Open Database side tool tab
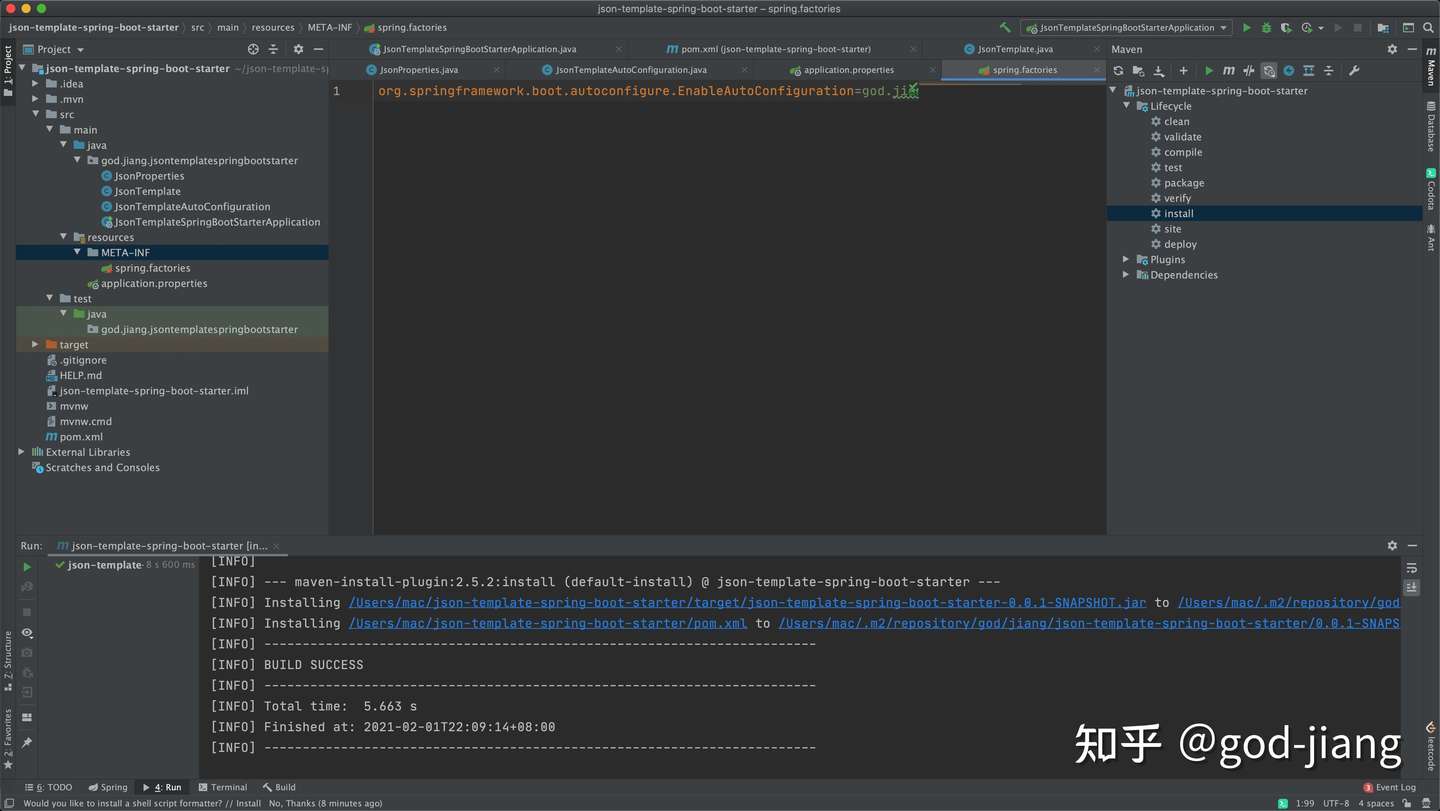This screenshot has width=1440, height=811. point(1430,127)
